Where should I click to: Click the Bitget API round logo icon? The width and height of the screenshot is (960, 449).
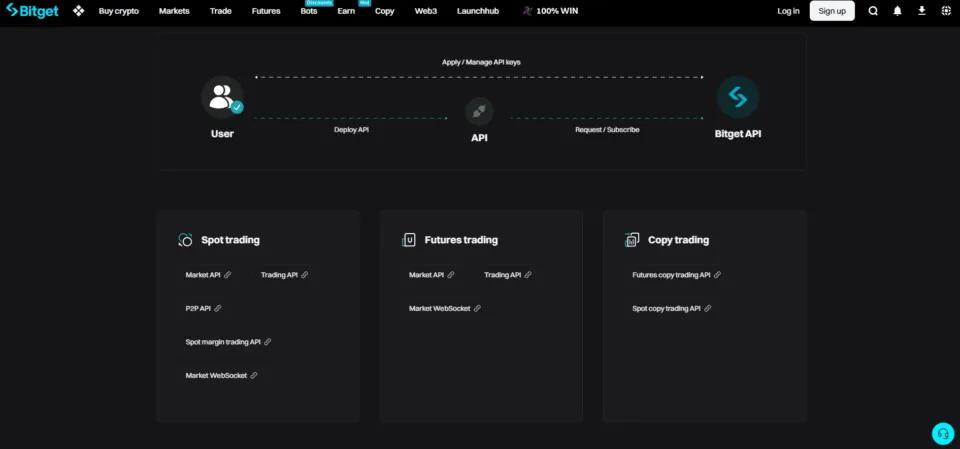click(x=738, y=97)
